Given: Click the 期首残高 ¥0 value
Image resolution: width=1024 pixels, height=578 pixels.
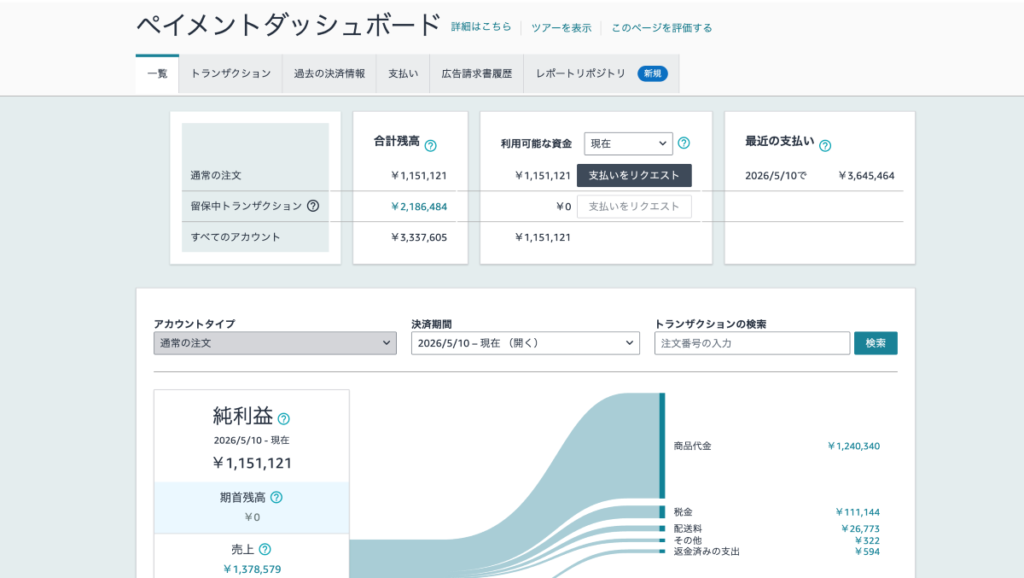Looking at the screenshot, I should click(252, 517).
